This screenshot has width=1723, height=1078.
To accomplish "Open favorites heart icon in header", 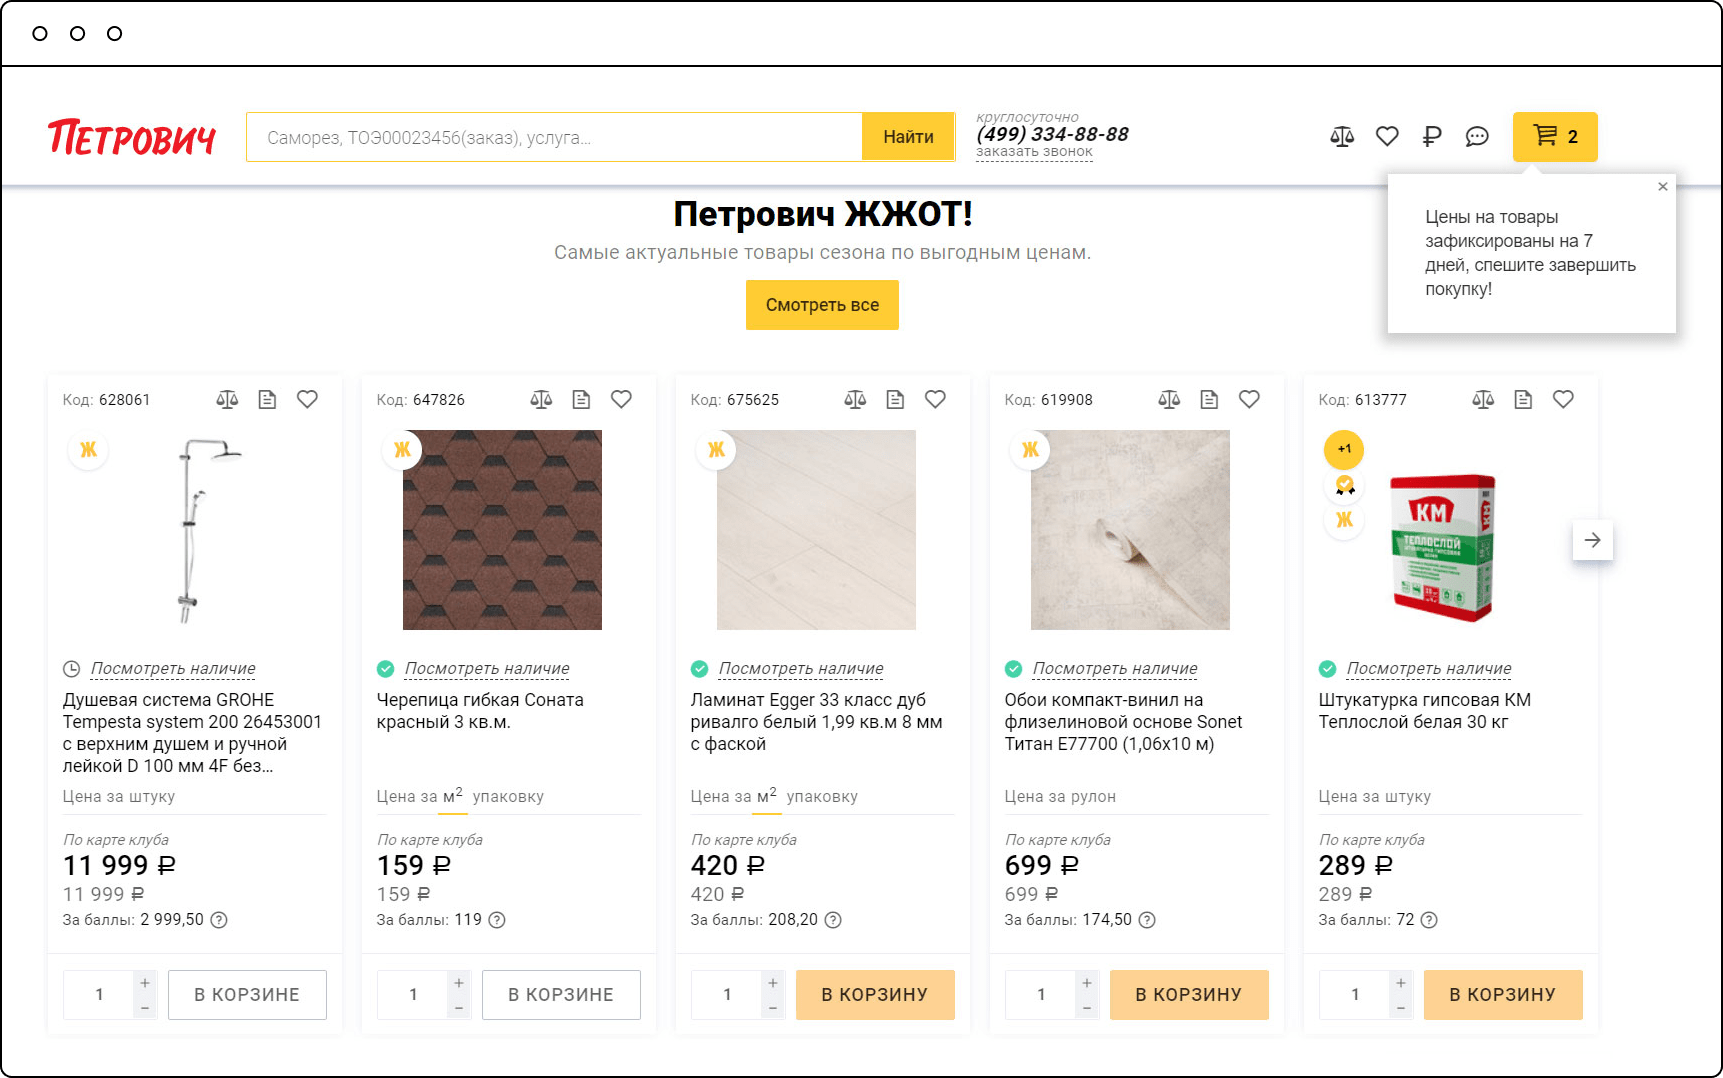I will click(x=1387, y=137).
